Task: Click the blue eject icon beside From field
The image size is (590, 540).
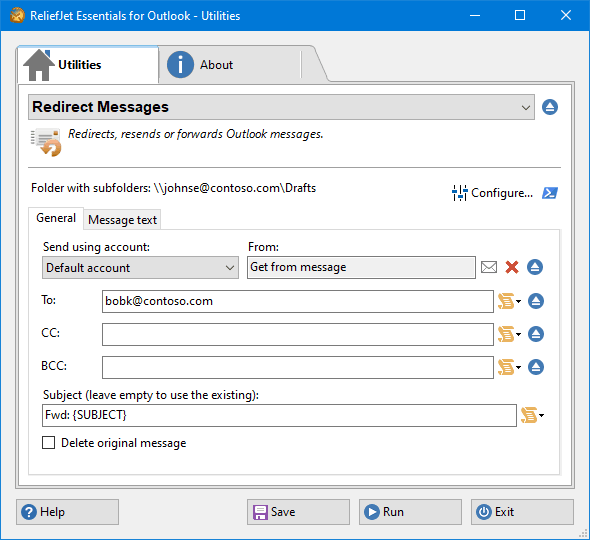Action: [535, 267]
